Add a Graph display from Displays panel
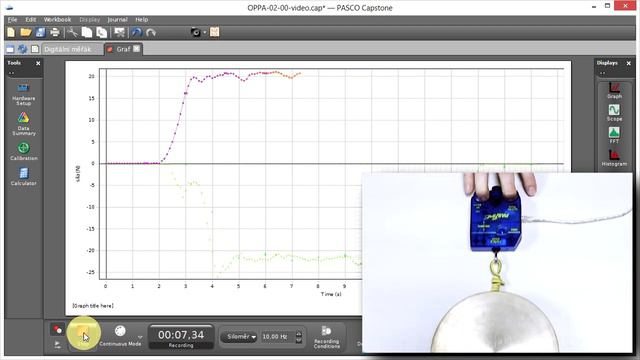Image resolution: width=640 pixels, height=360 pixels. point(614,90)
